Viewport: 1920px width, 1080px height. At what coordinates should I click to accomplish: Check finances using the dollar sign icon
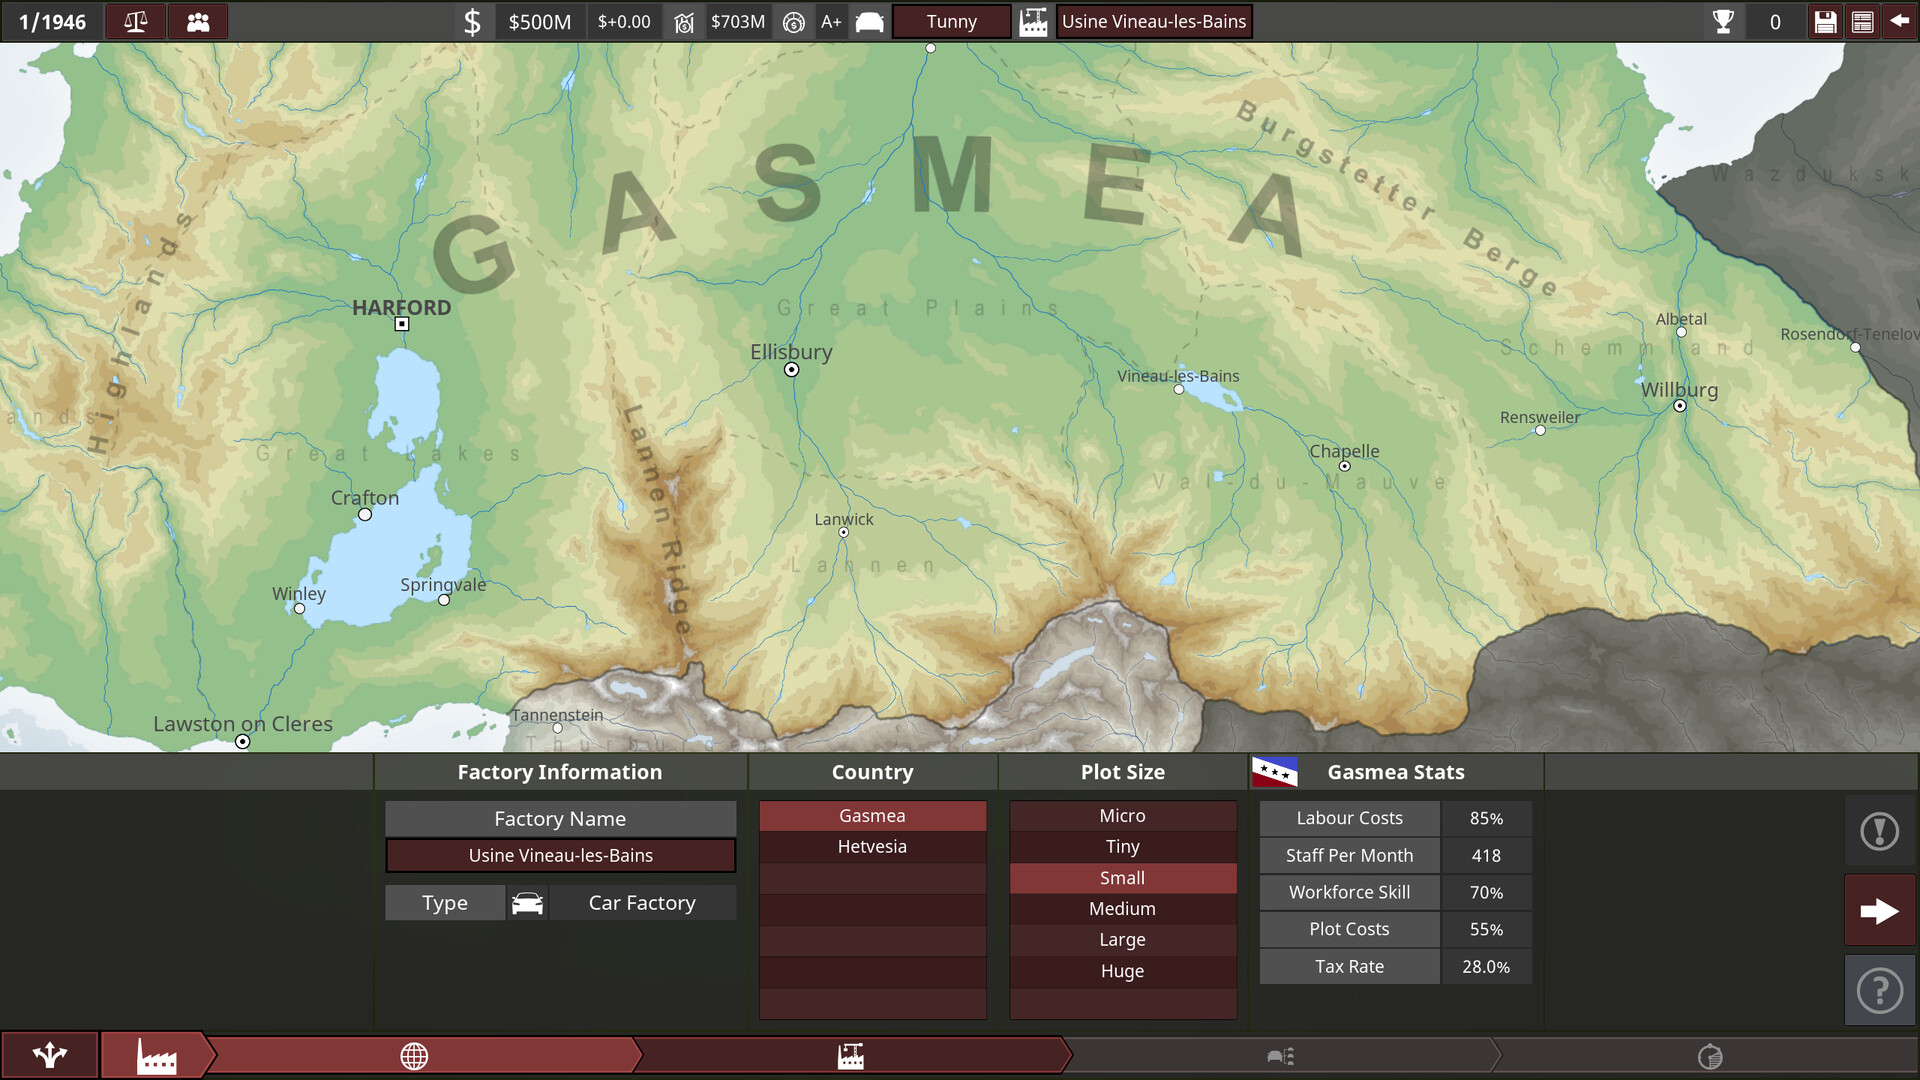coord(474,21)
